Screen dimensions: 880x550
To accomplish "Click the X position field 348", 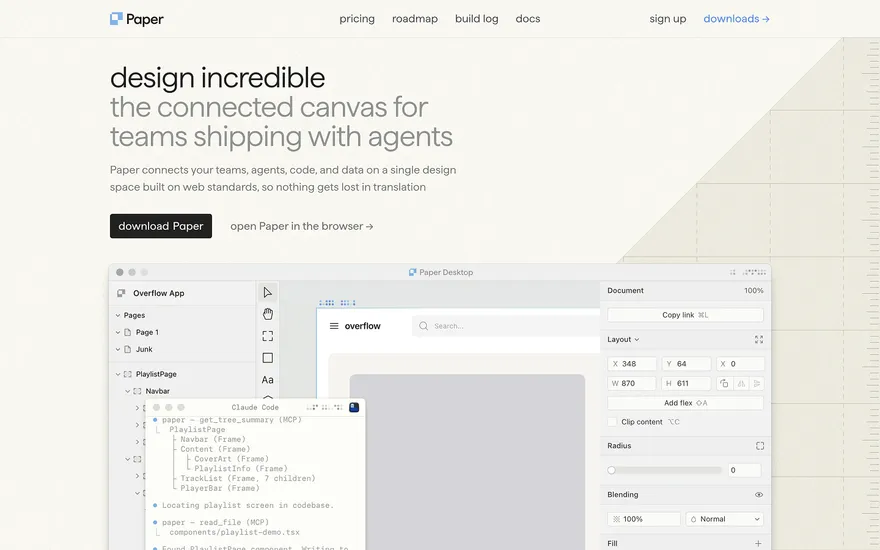I will [x=632, y=364].
